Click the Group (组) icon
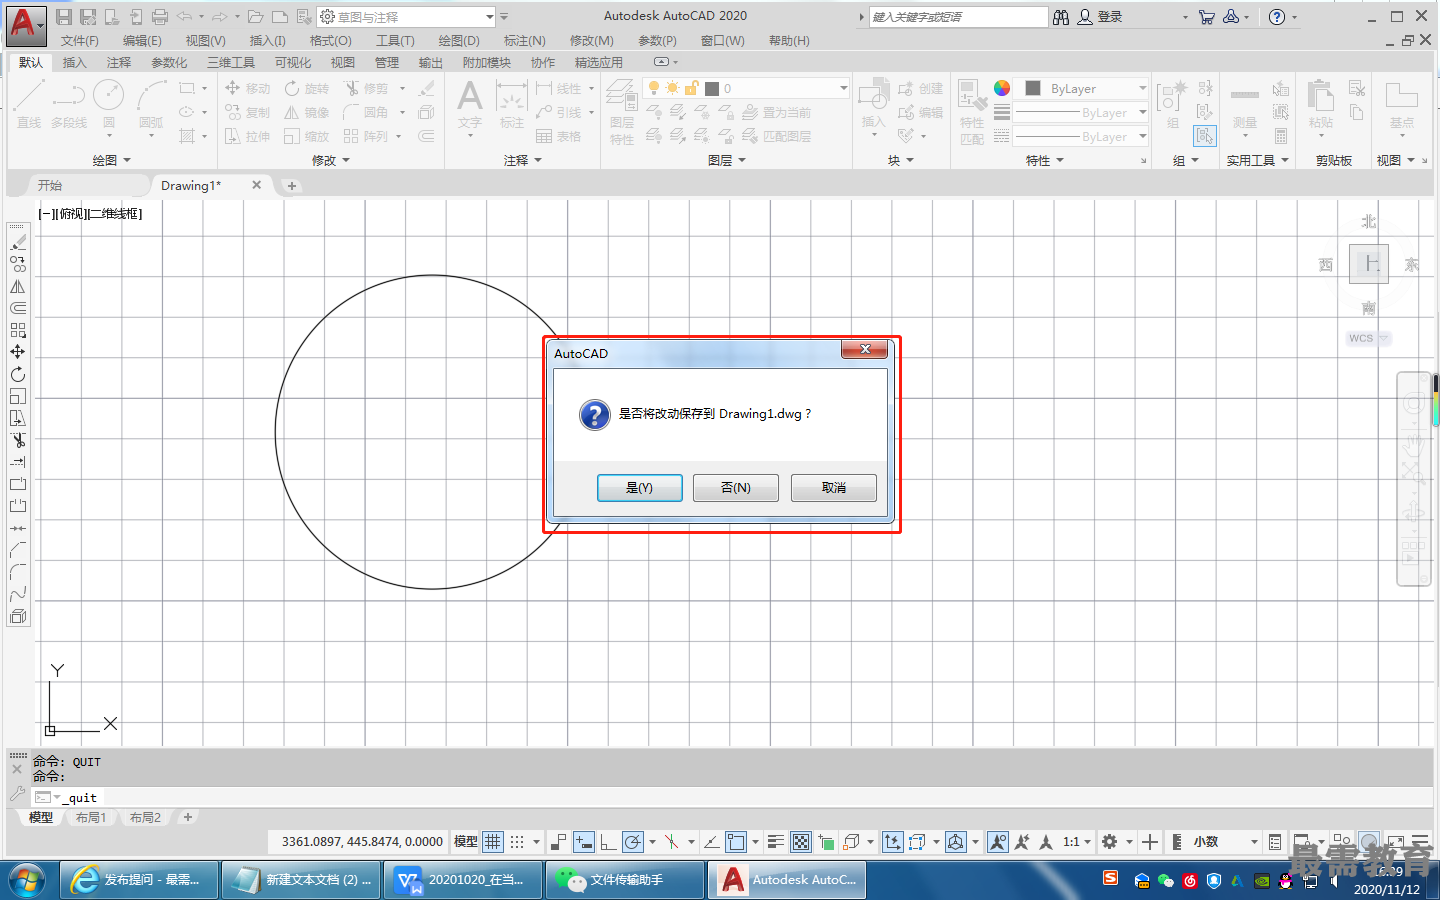The image size is (1440, 900). [x=1172, y=104]
